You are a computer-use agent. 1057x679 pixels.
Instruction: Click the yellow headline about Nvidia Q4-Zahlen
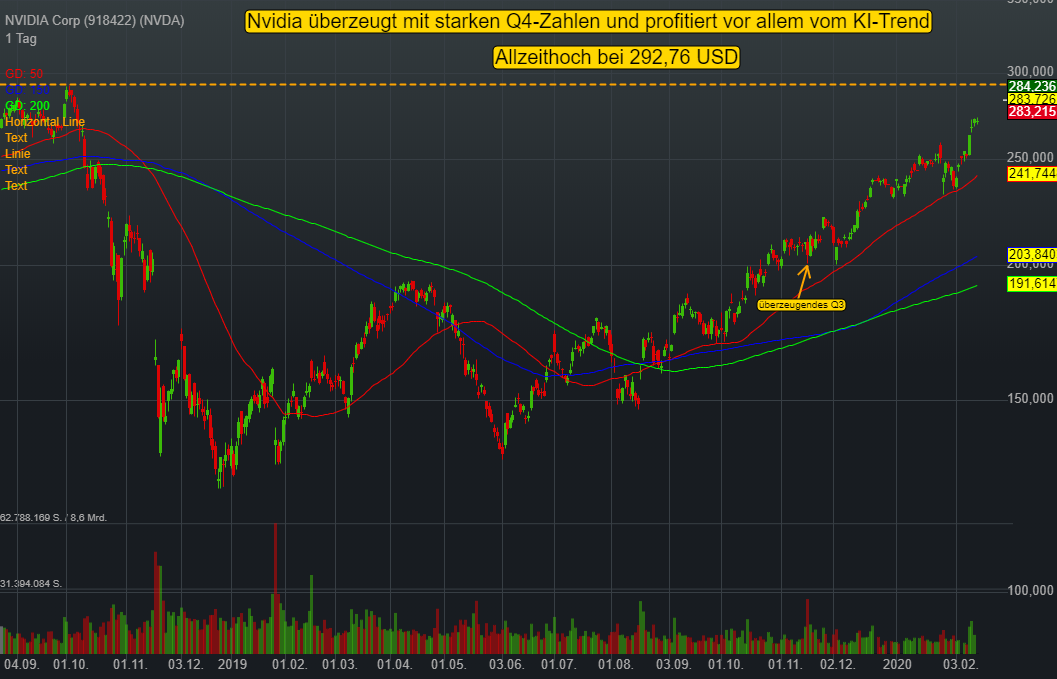tap(588, 22)
